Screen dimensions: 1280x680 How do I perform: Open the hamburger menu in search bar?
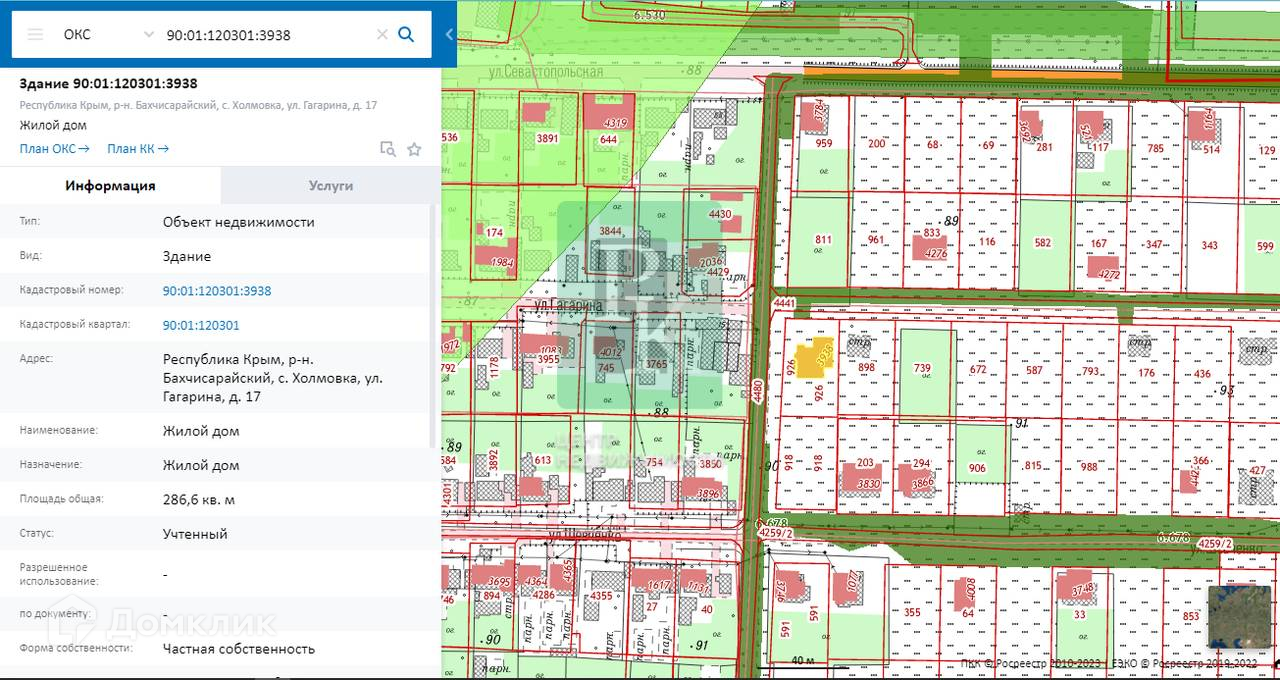pyautogui.click(x=35, y=34)
